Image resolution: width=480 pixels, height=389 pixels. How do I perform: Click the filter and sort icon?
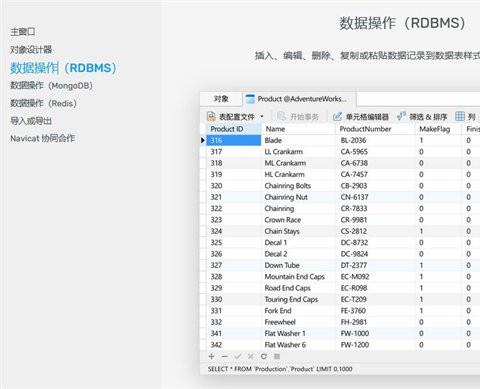coord(401,116)
